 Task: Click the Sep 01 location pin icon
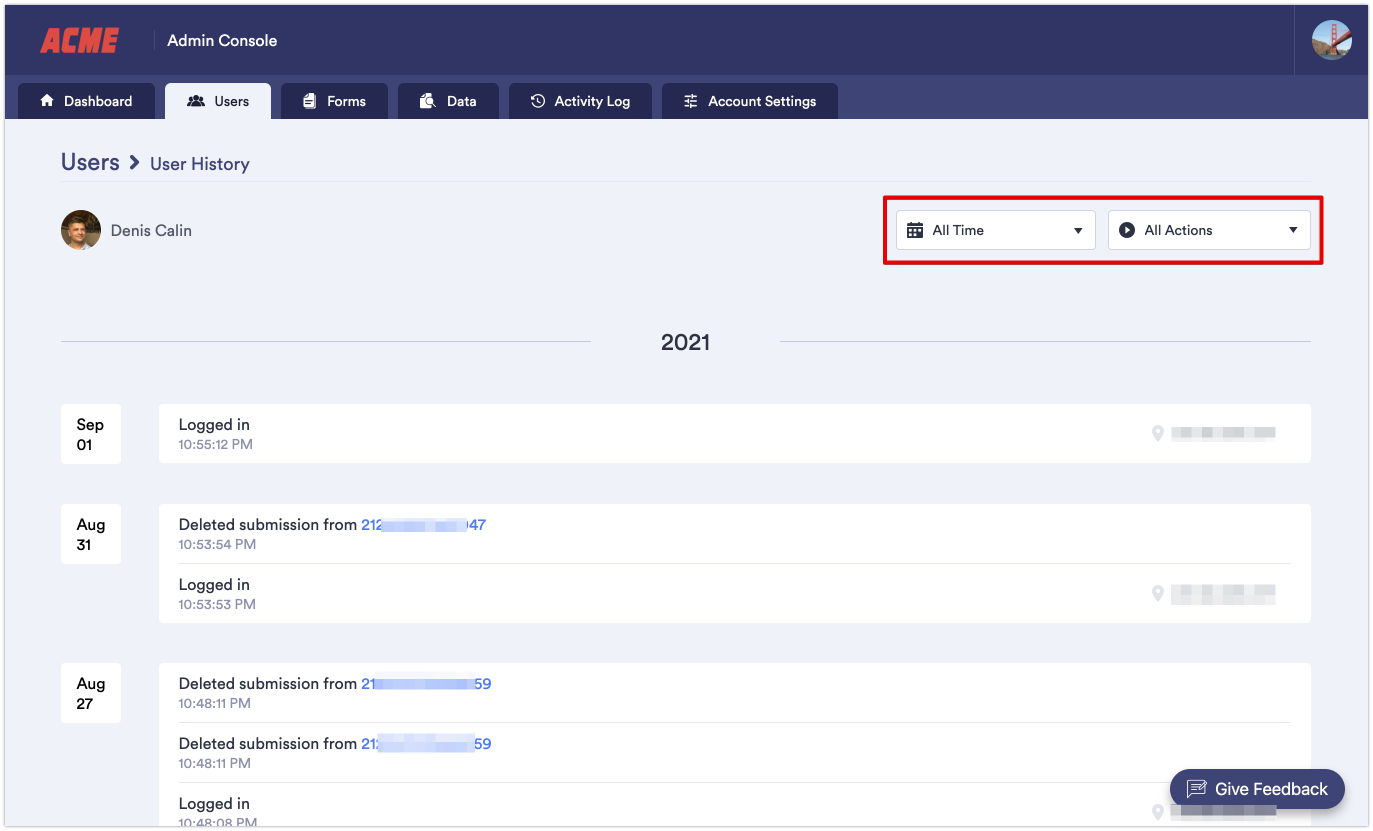[1158, 433]
